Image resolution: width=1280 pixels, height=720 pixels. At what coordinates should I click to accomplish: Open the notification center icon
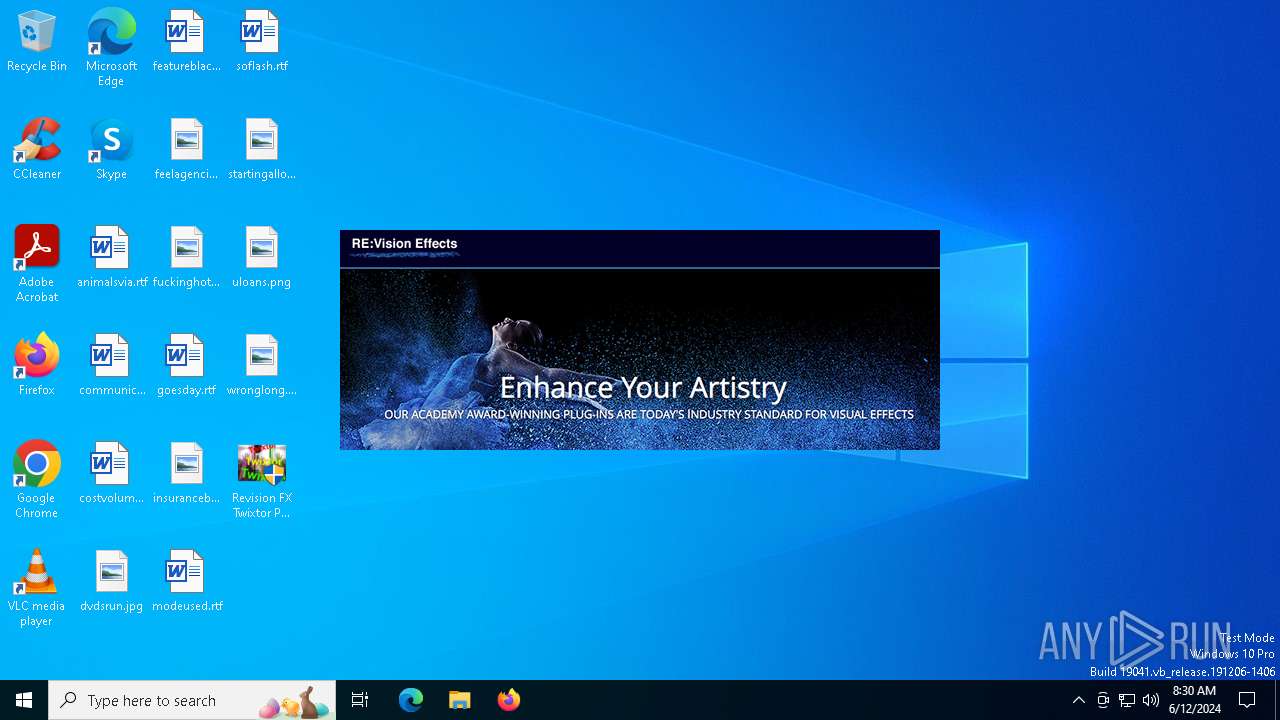pos(1248,700)
